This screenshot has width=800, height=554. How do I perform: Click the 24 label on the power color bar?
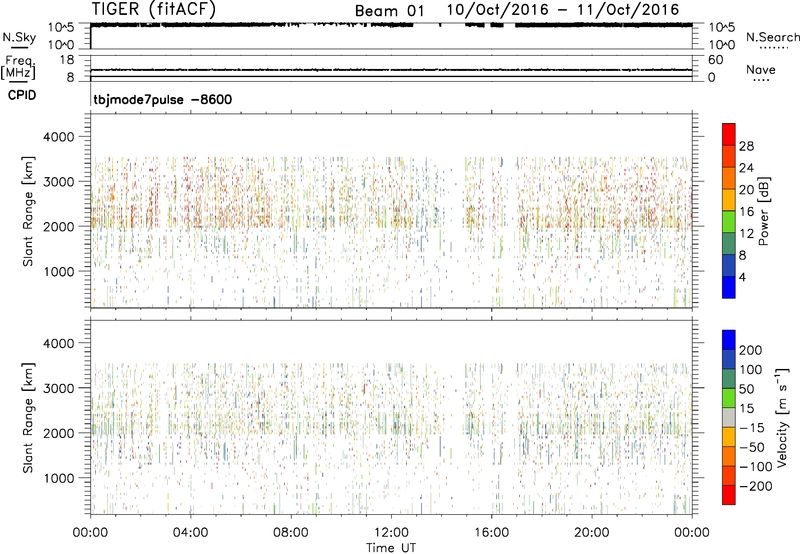[746, 168]
